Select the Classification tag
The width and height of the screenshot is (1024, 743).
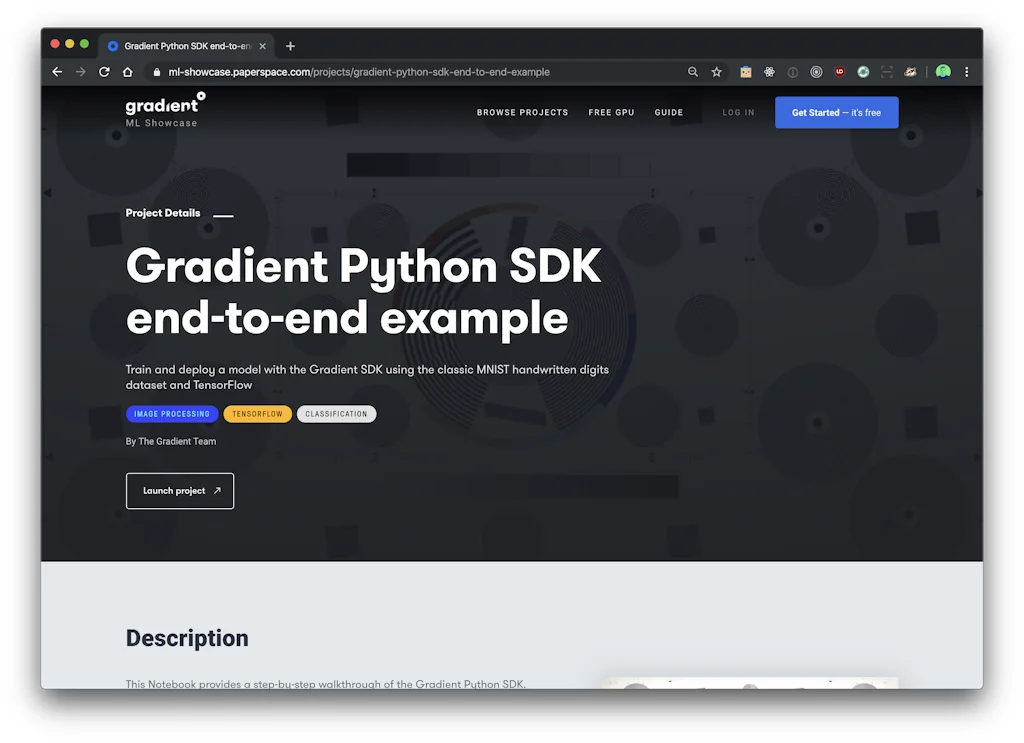336,414
